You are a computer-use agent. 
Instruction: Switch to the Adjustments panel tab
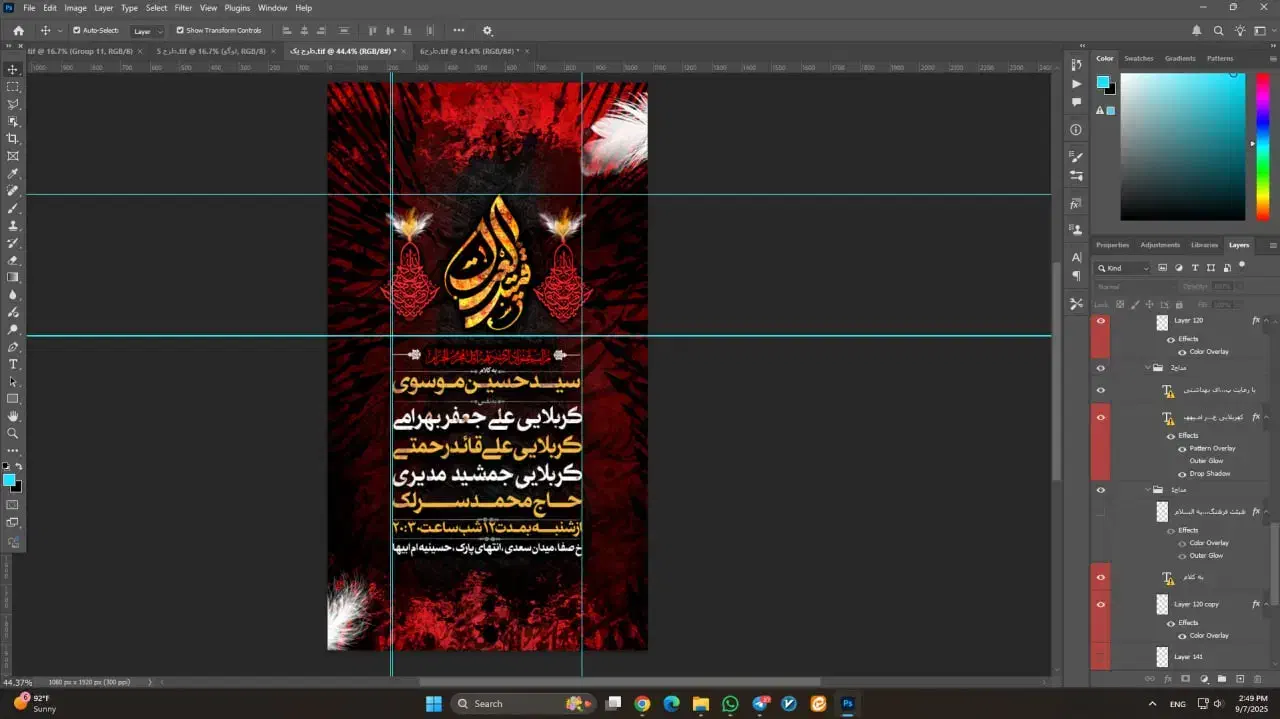point(1160,245)
